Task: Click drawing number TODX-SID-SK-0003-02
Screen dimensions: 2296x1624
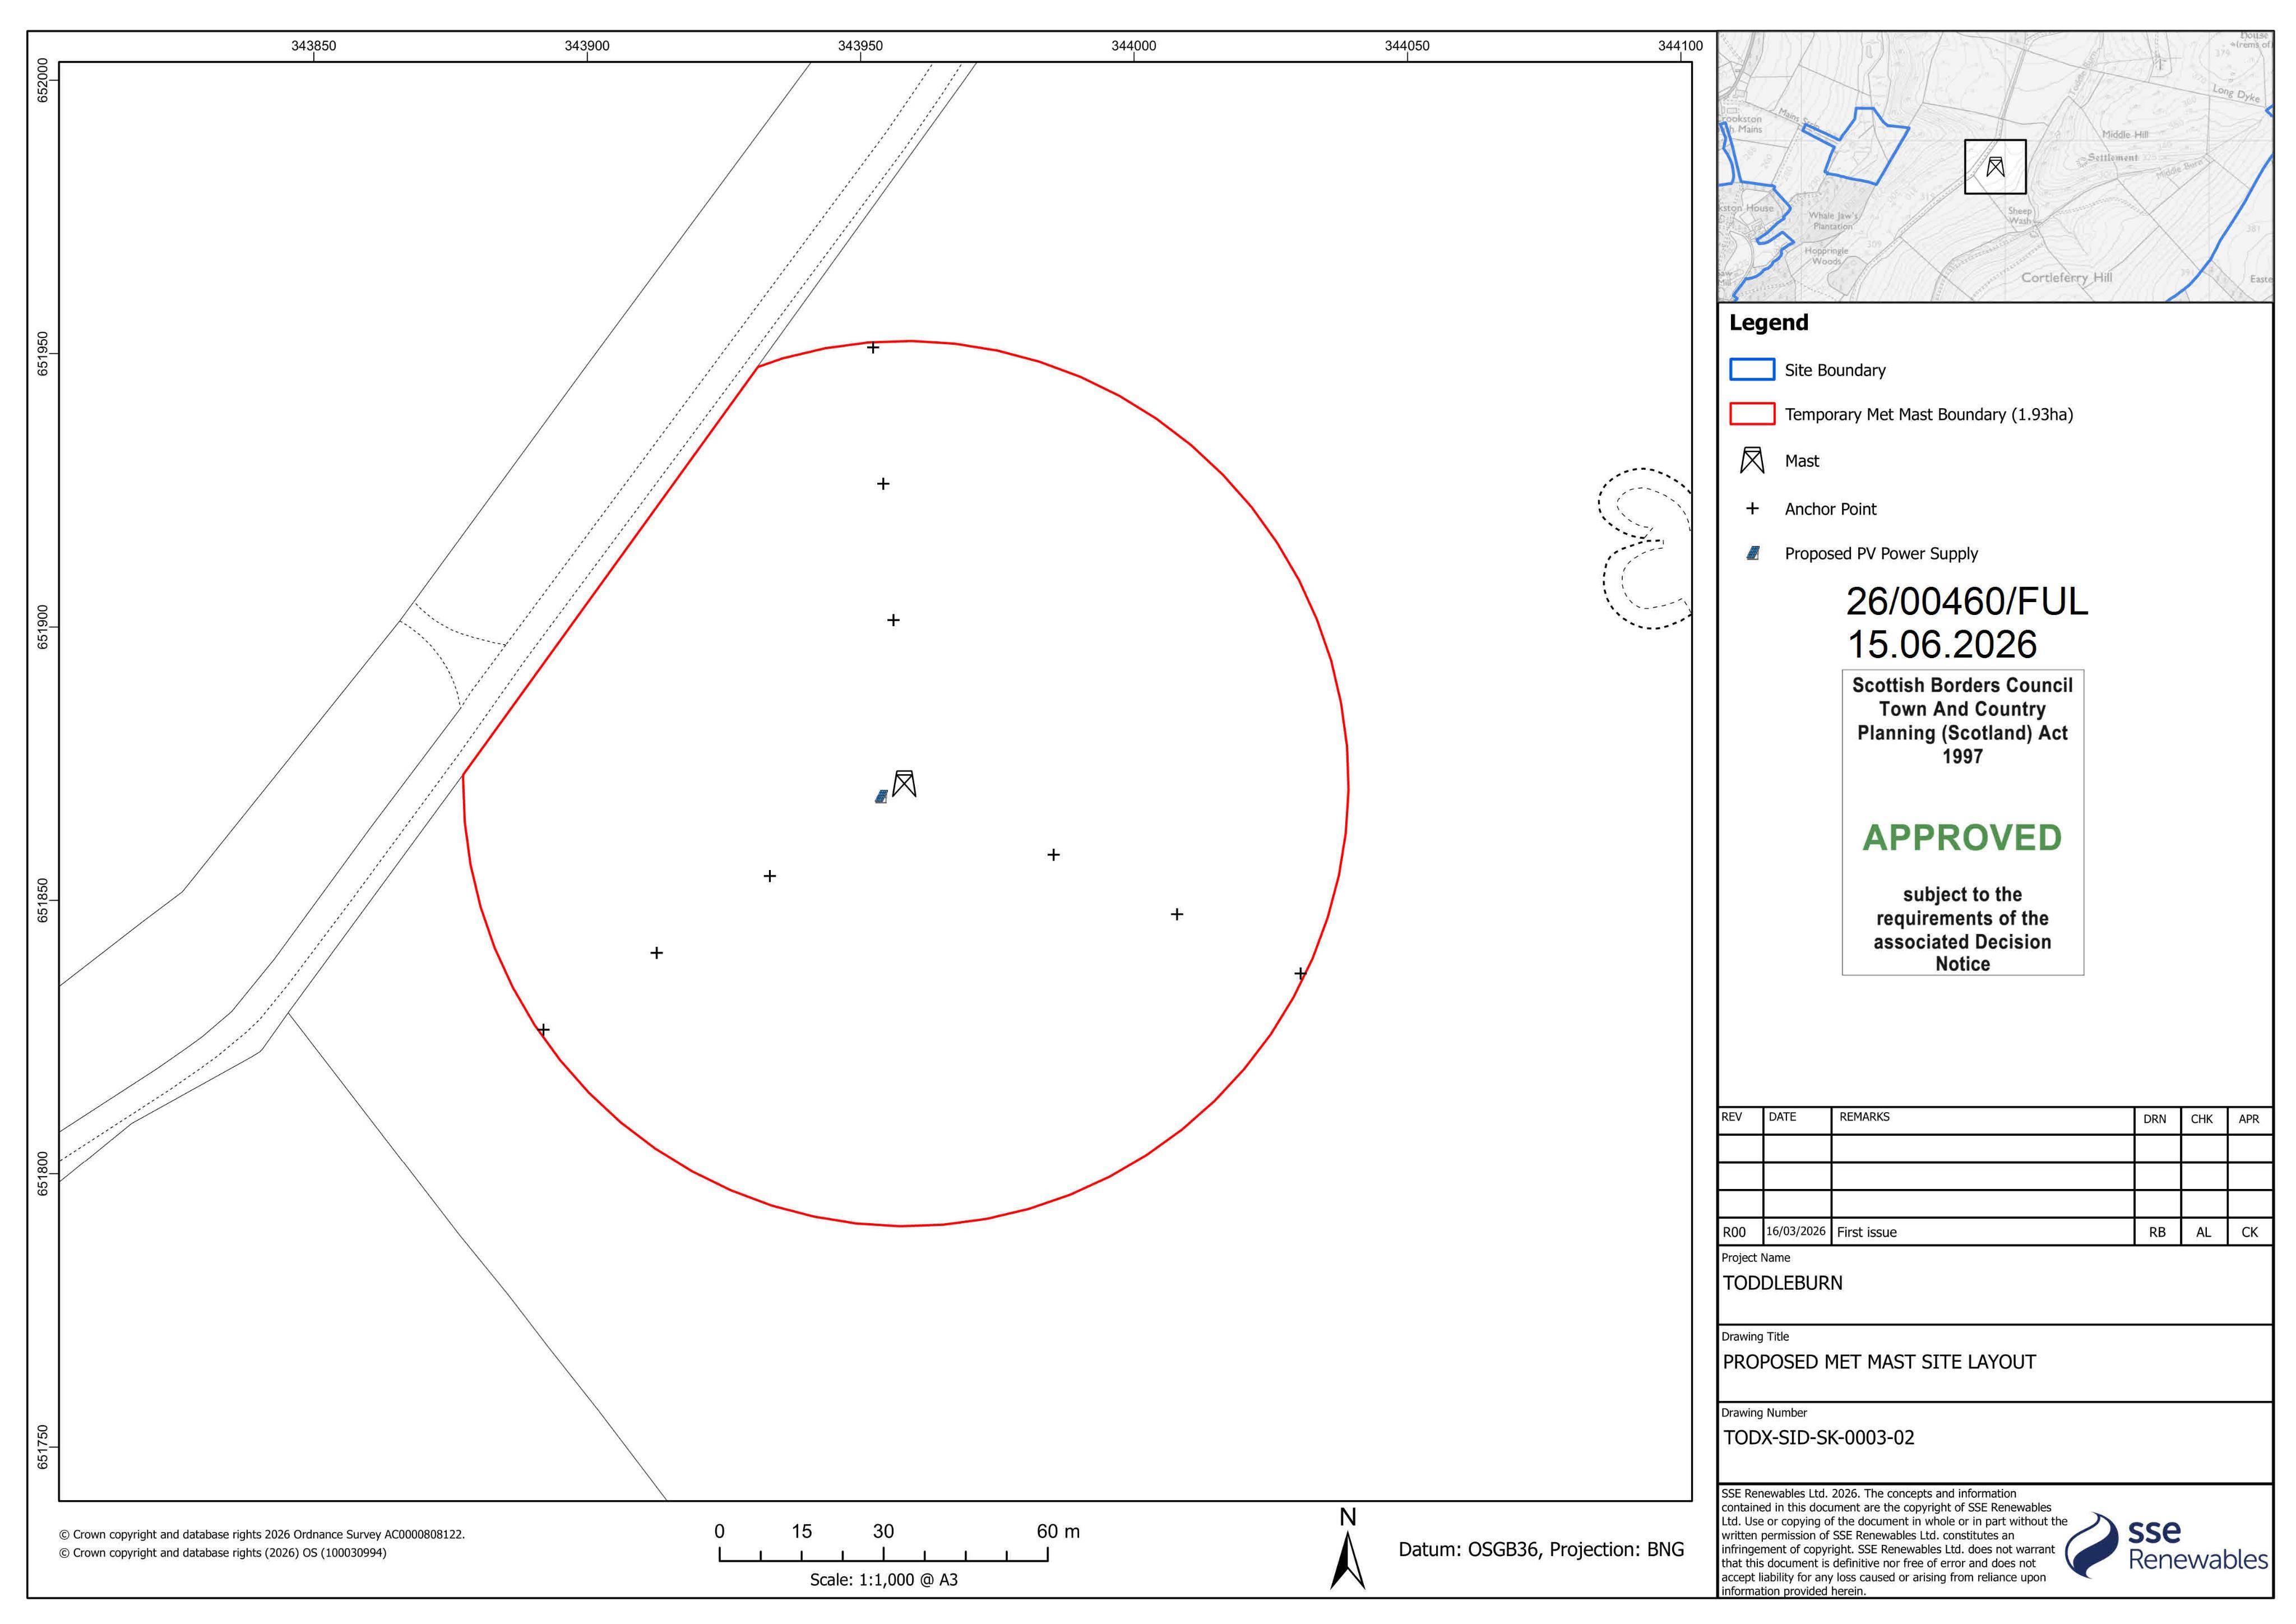Action: tap(1818, 1438)
